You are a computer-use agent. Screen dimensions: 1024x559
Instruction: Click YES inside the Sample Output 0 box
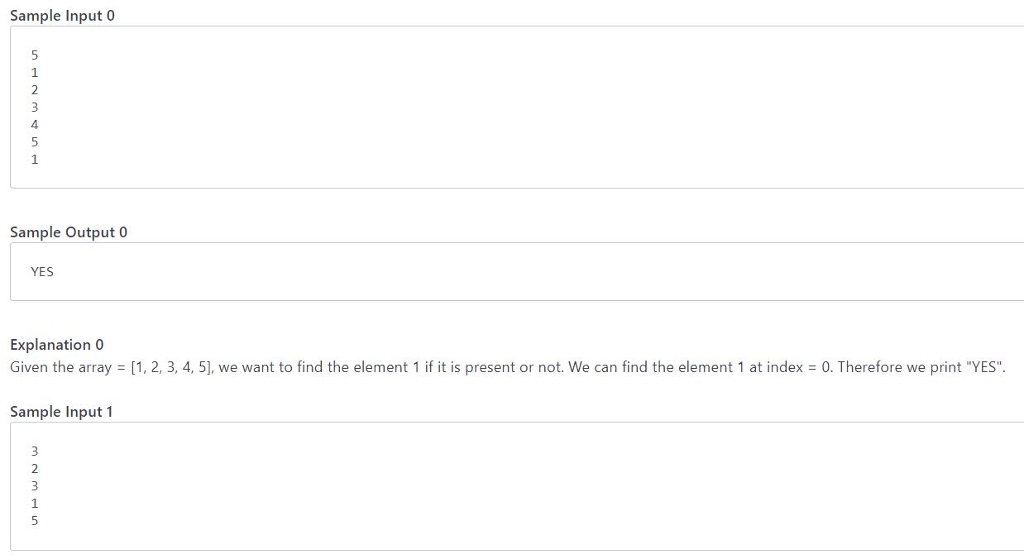pos(42,272)
